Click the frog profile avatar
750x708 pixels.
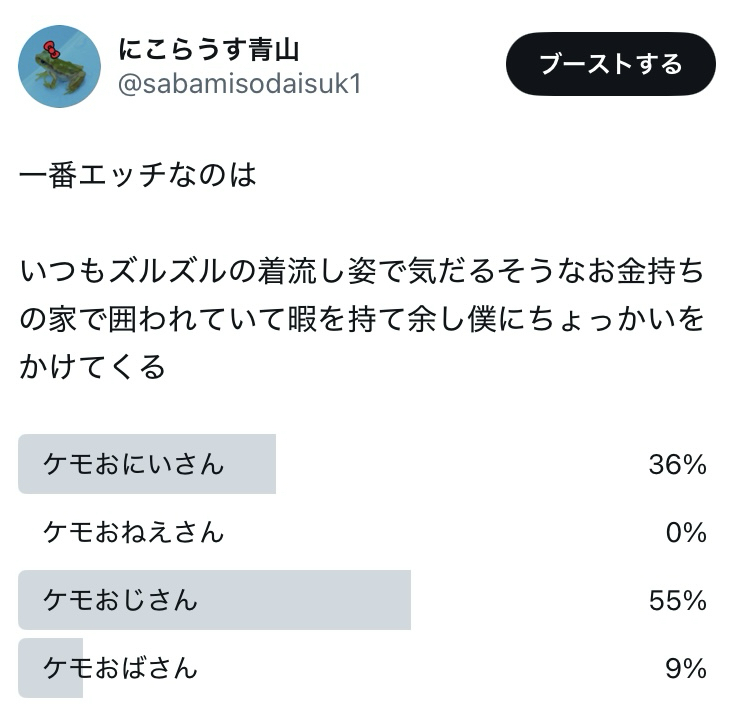pyautogui.click(x=59, y=66)
